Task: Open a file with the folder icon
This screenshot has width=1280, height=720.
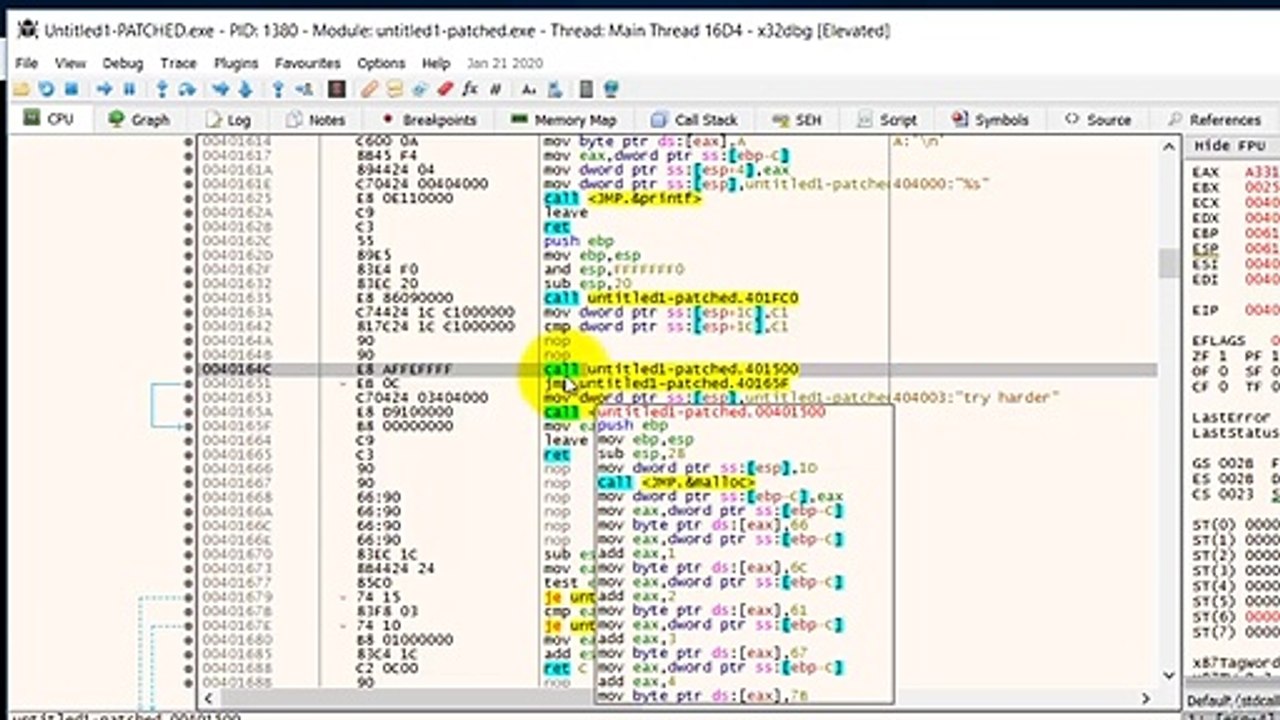Action: click(x=20, y=89)
